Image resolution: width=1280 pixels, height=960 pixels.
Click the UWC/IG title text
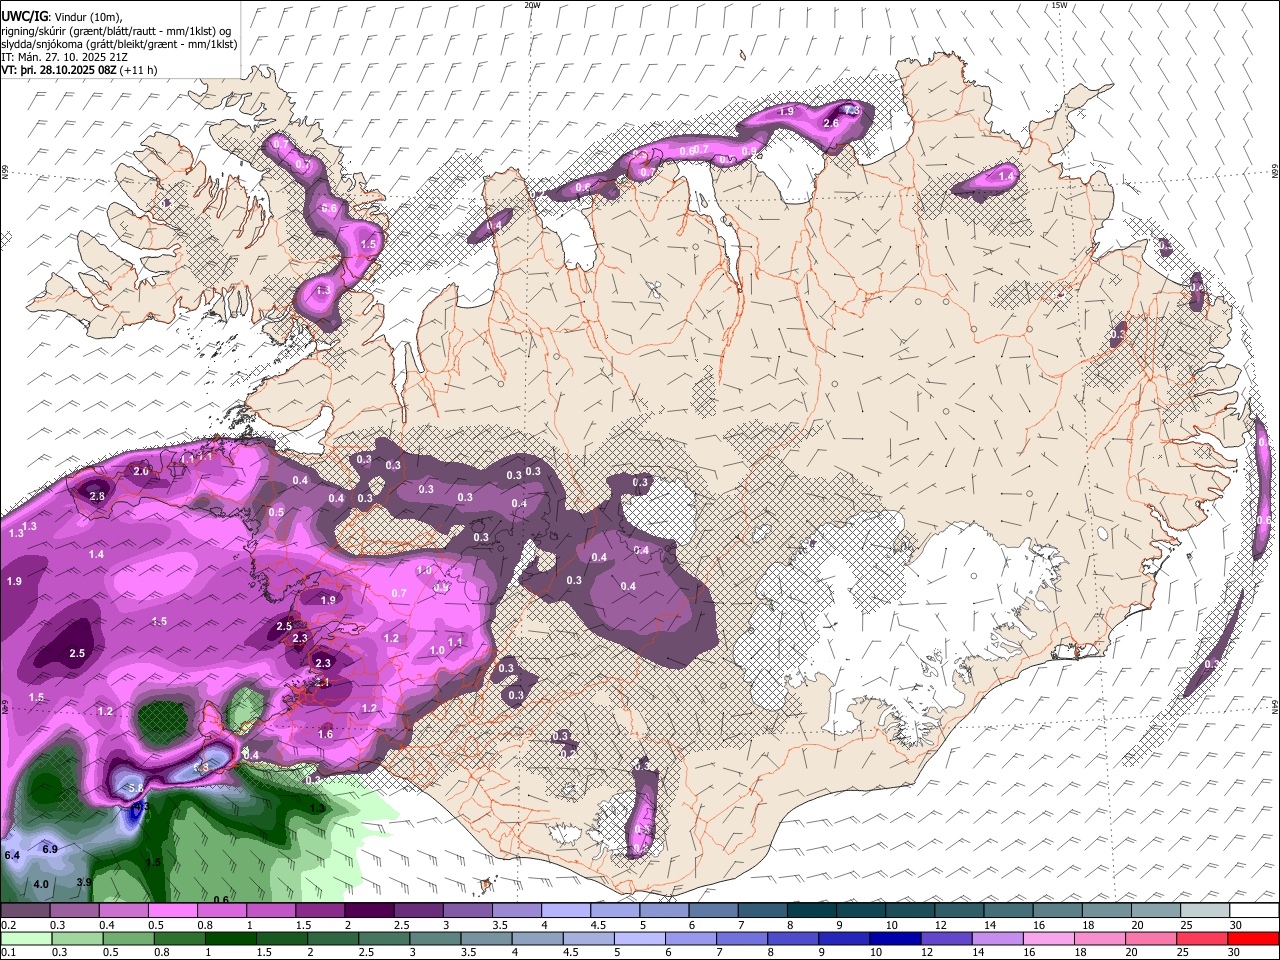click(x=23, y=15)
